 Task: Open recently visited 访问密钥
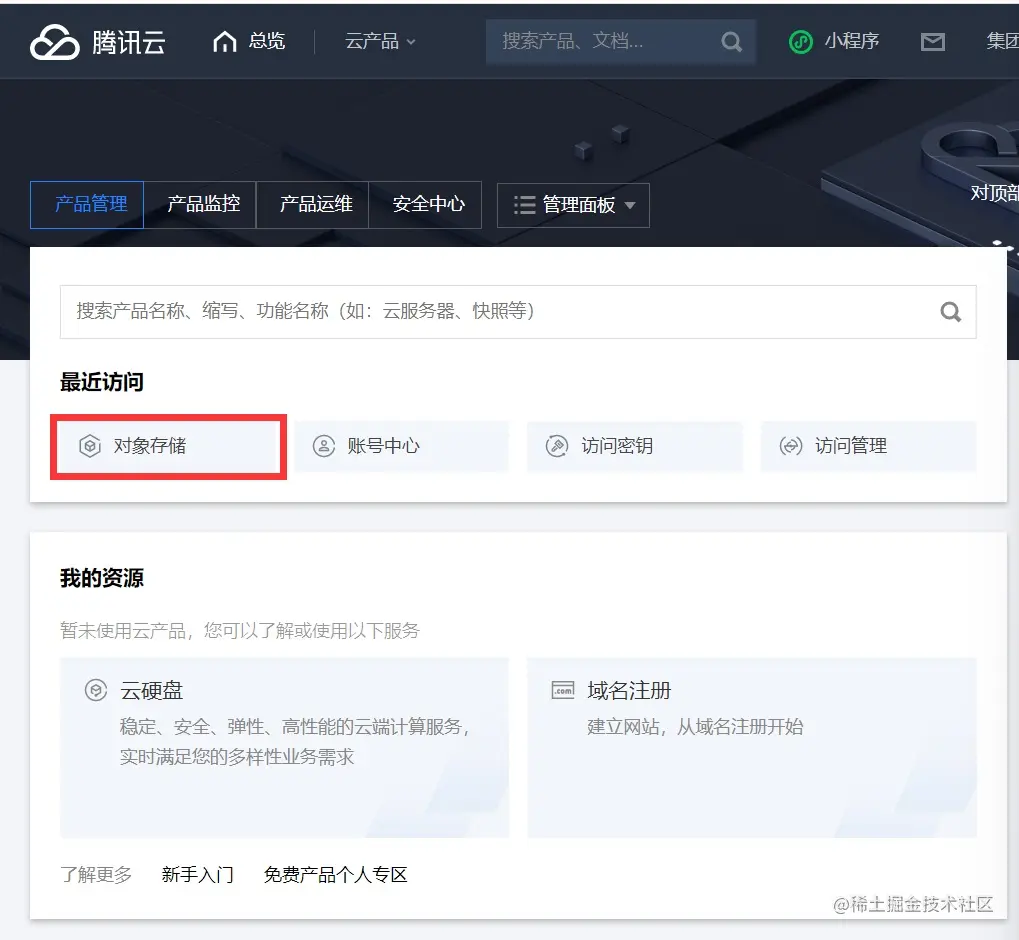tap(635, 446)
